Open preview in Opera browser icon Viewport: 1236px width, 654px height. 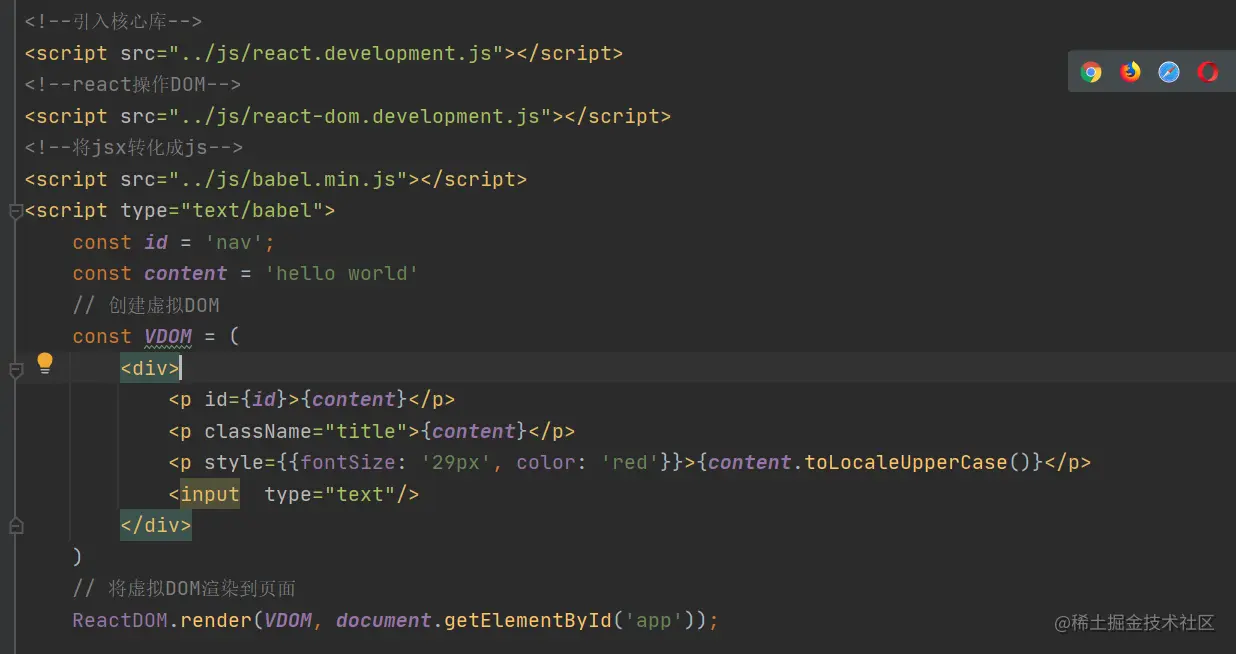[1208, 72]
